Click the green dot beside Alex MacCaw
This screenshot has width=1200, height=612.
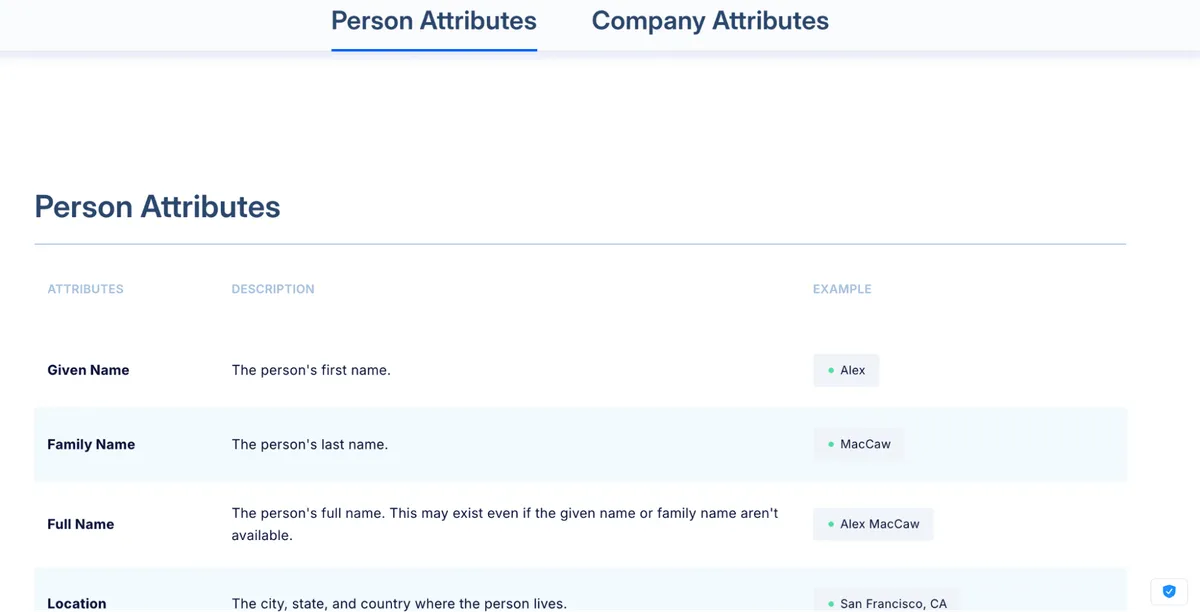point(831,524)
